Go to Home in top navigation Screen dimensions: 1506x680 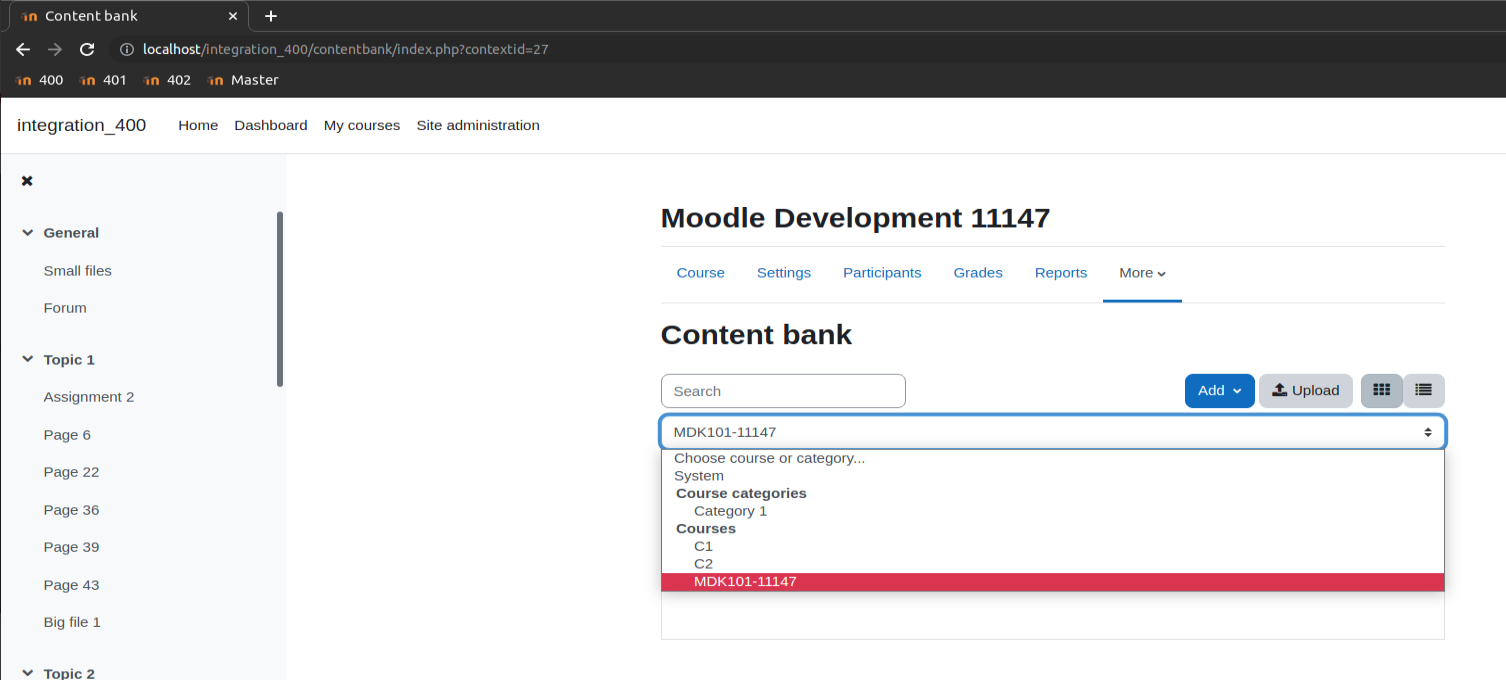coord(198,125)
